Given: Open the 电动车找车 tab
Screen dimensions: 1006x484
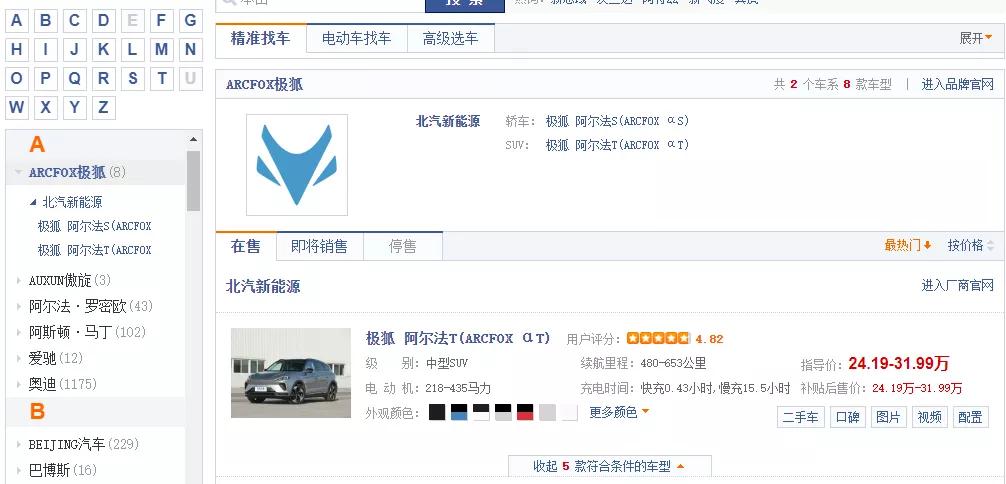Looking at the screenshot, I should [357, 39].
